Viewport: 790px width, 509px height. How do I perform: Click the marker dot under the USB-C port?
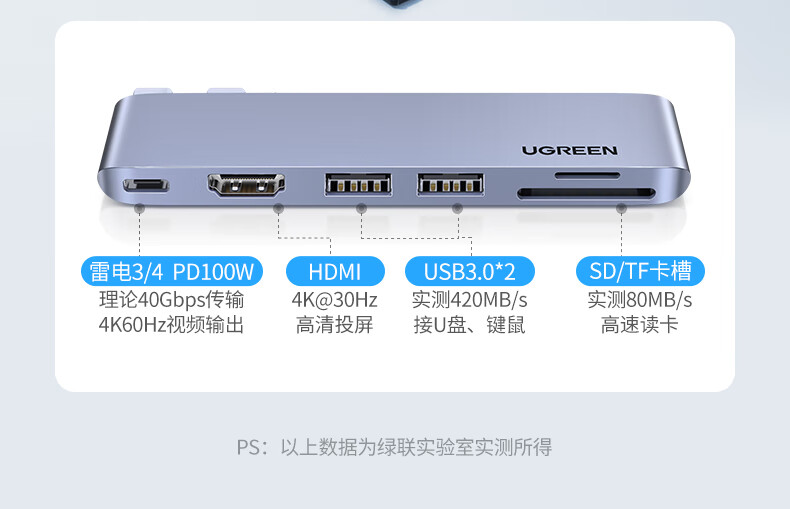140,208
